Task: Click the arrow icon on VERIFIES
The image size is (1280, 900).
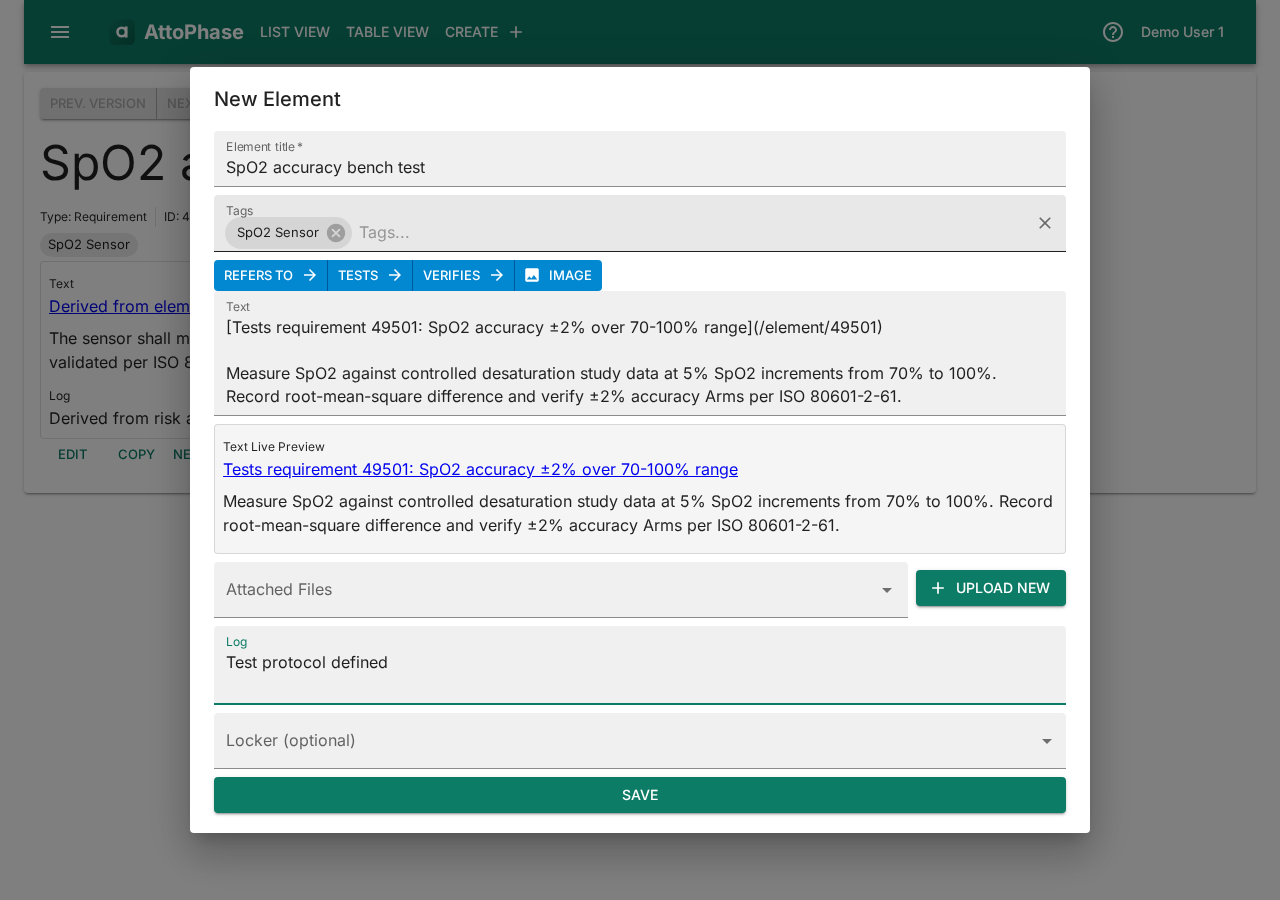Action: [497, 275]
